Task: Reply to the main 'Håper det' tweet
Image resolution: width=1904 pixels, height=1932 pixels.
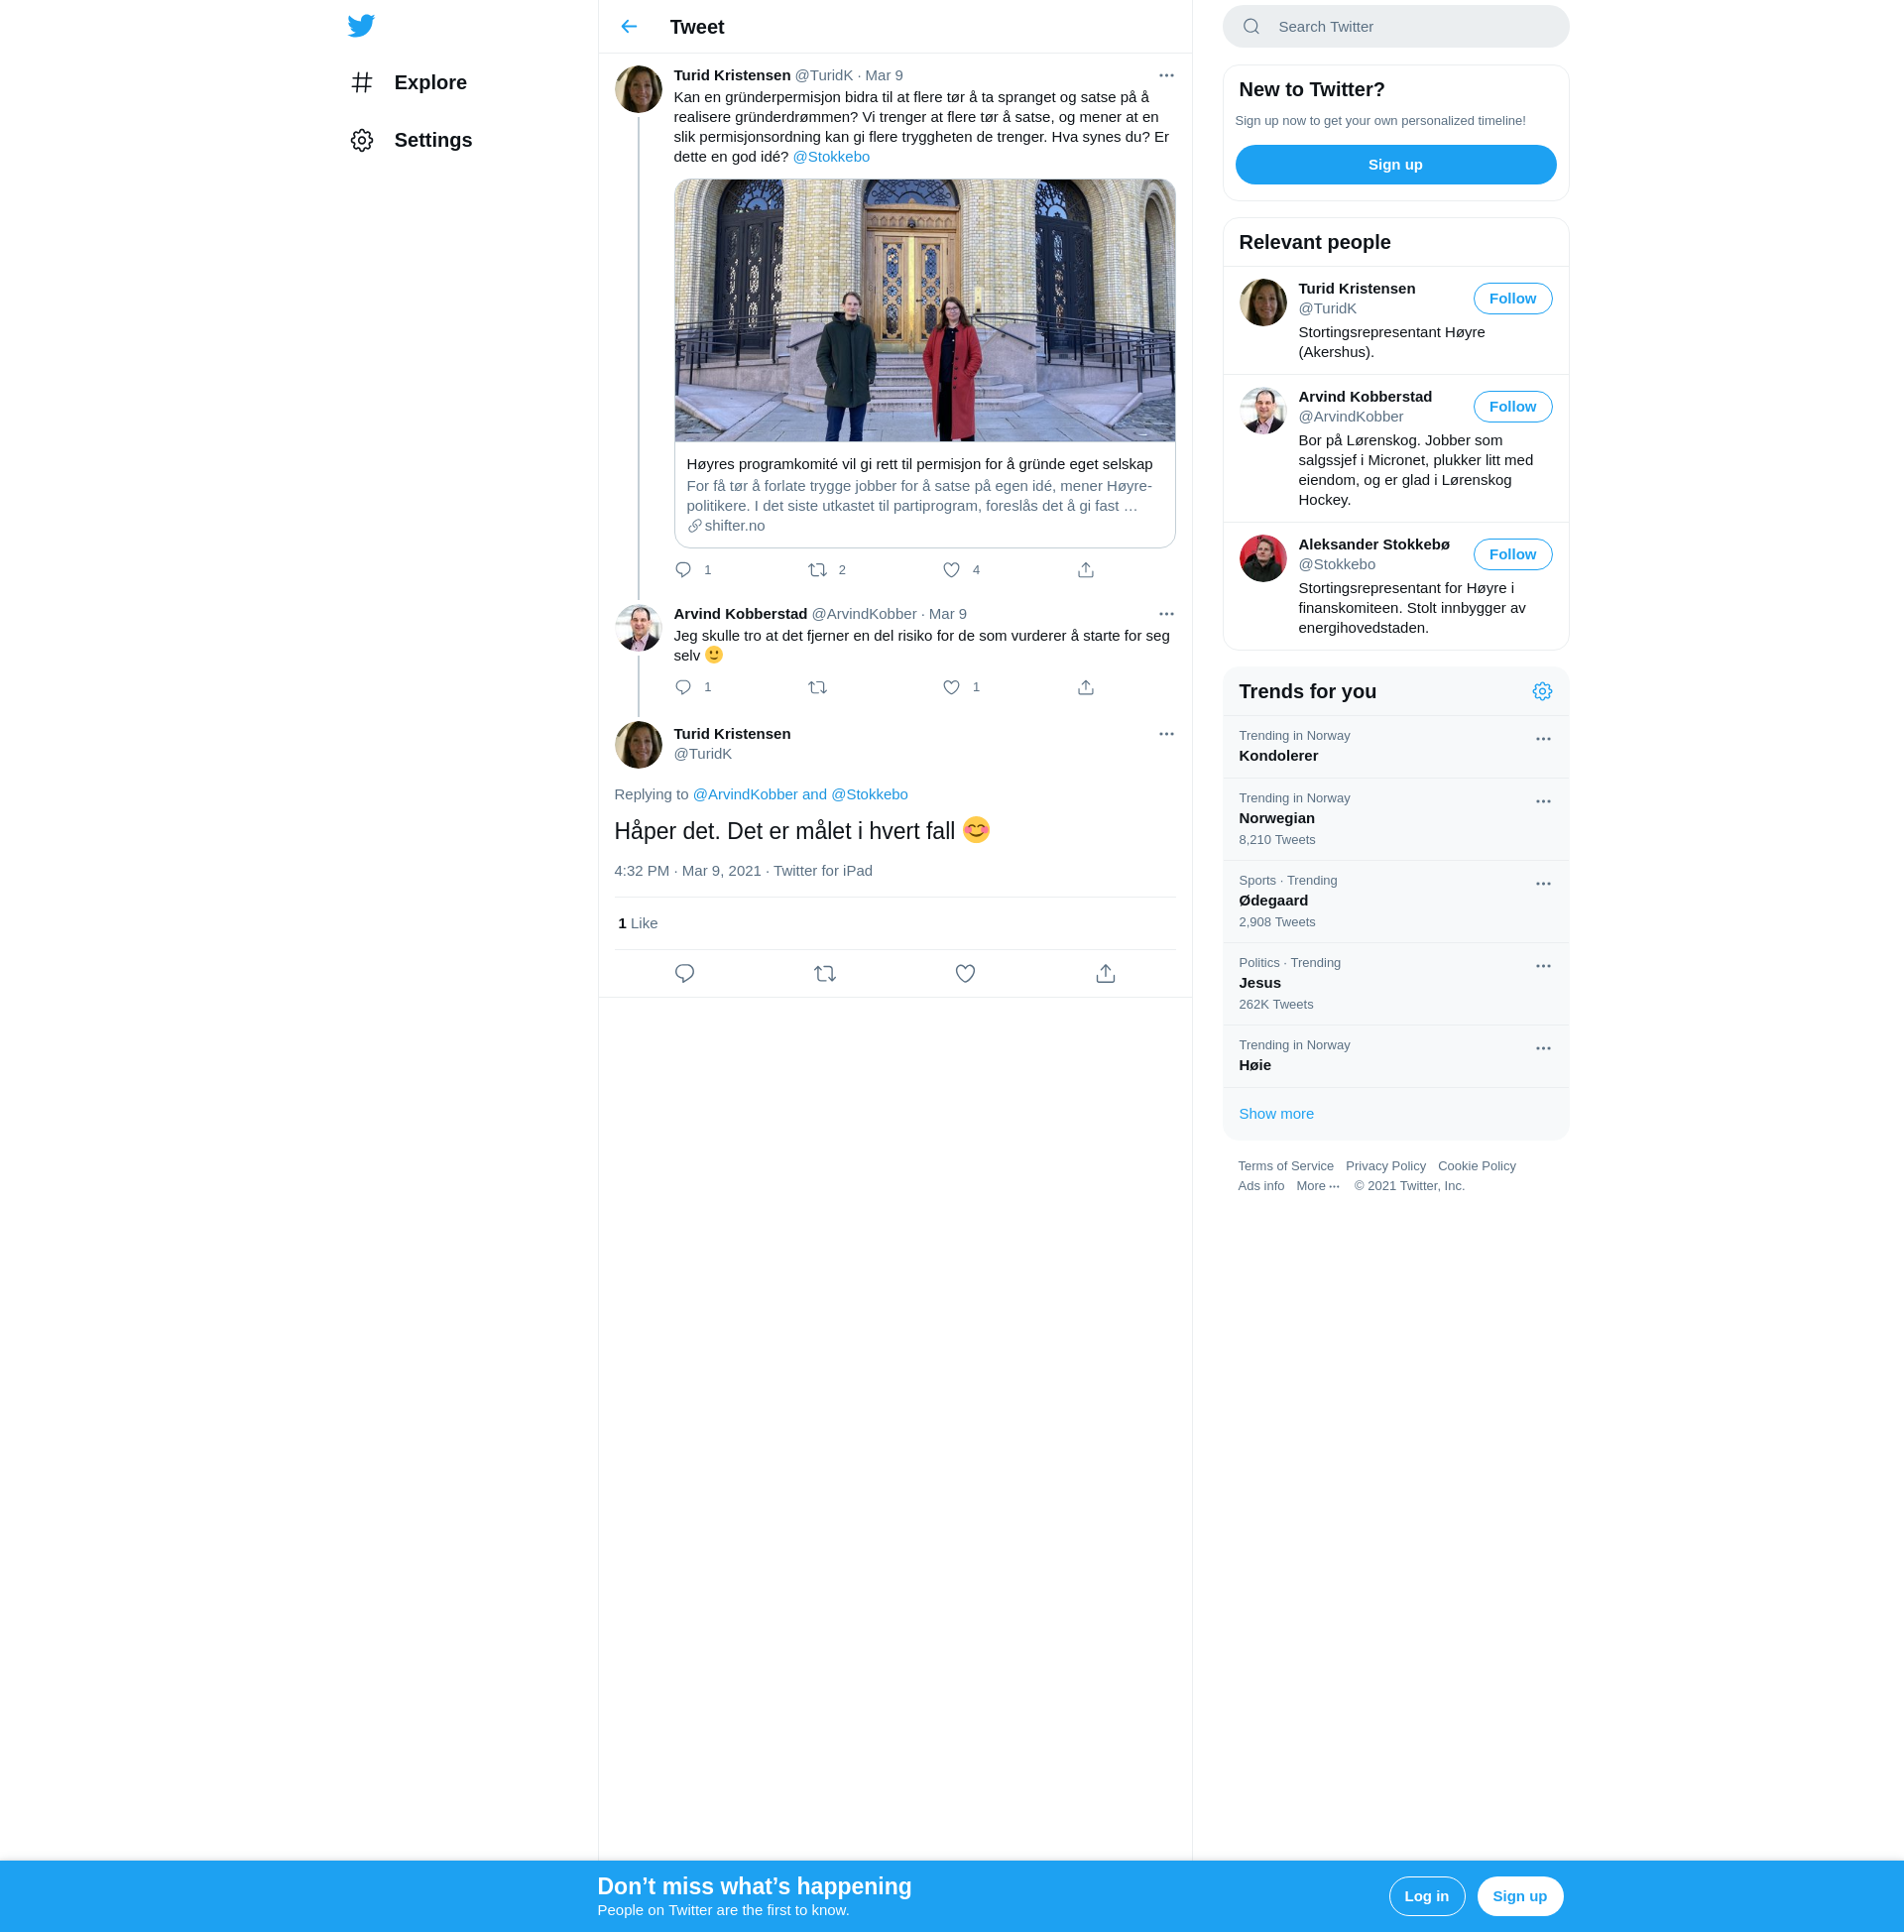Action: click(x=685, y=974)
